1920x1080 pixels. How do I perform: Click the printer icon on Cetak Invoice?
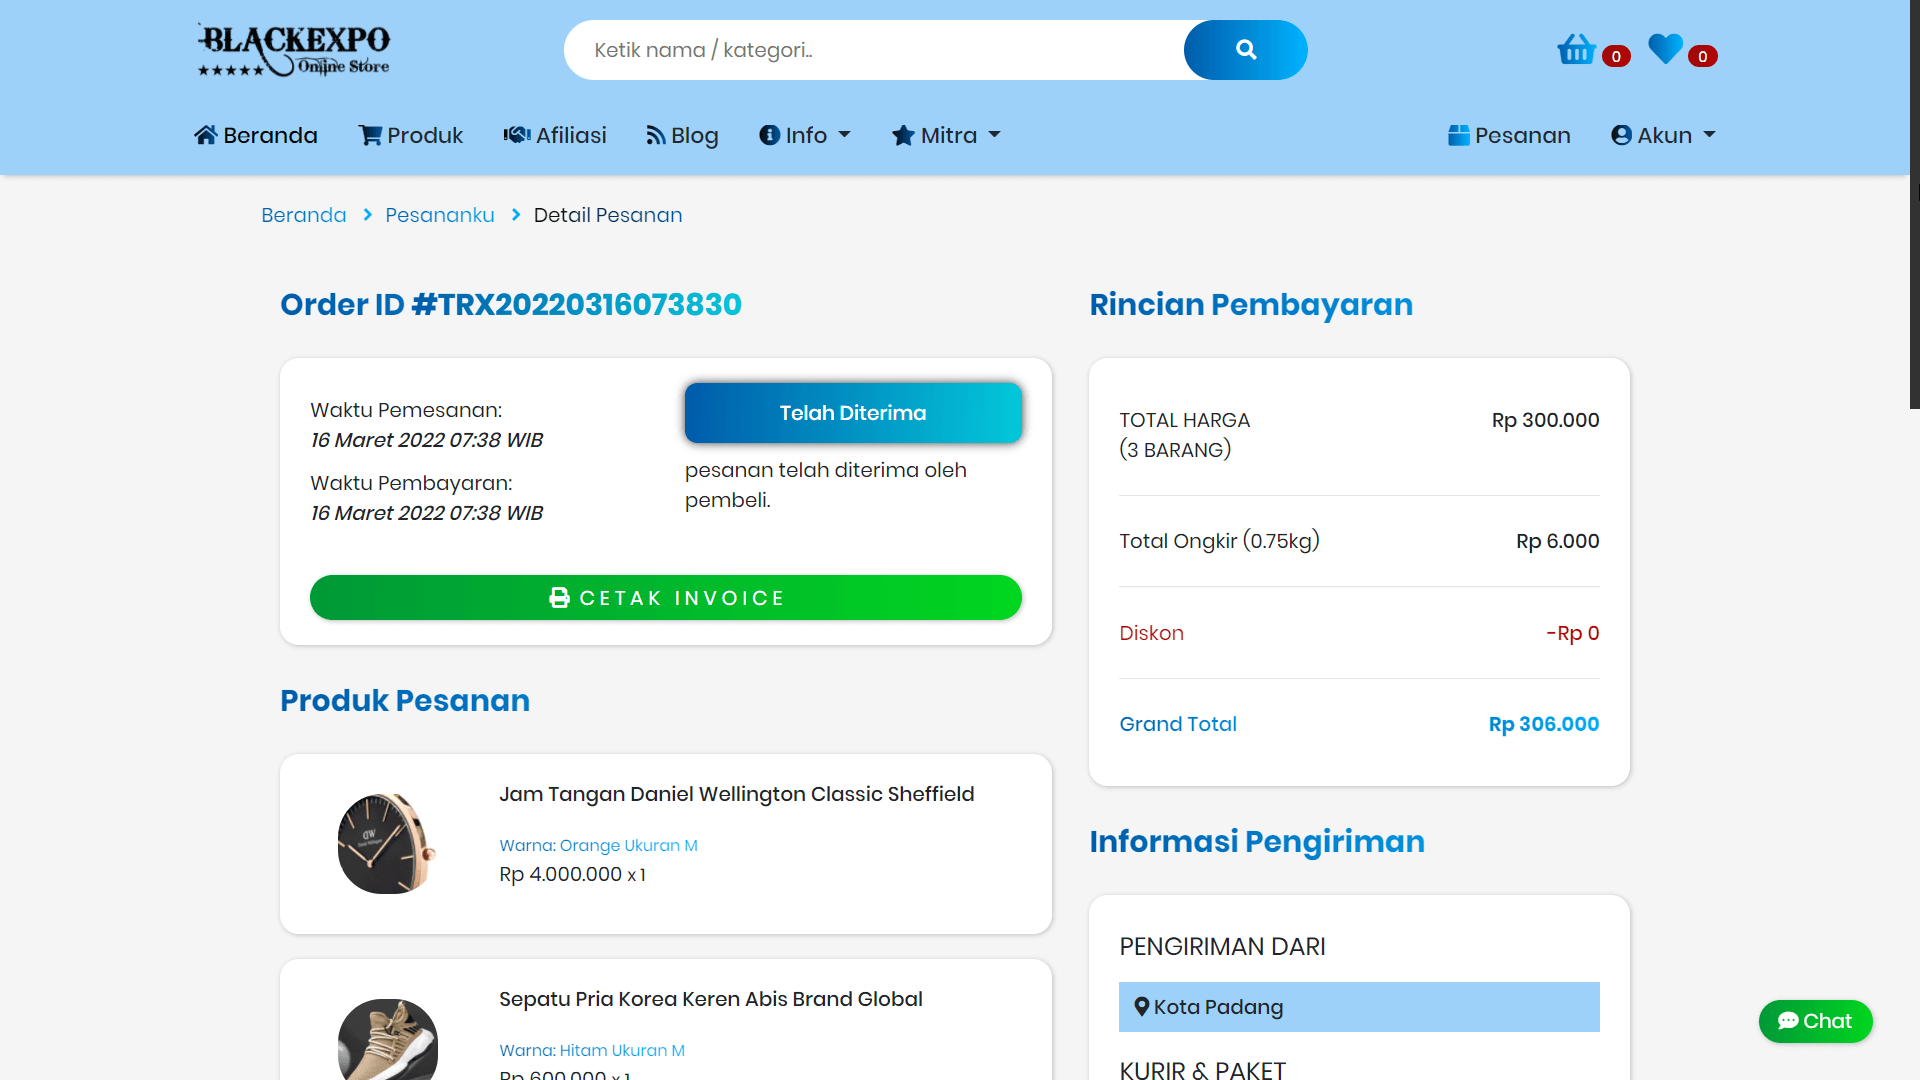pyautogui.click(x=560, y=597)
